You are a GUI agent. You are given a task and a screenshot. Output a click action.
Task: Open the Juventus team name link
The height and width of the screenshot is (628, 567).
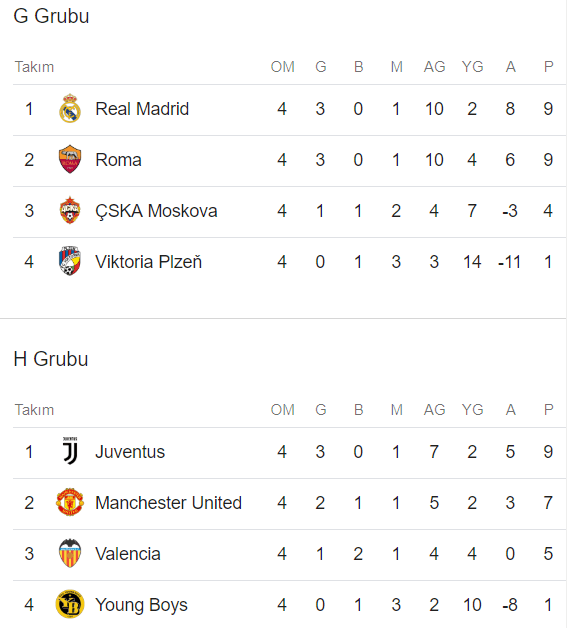coord(130,452)
